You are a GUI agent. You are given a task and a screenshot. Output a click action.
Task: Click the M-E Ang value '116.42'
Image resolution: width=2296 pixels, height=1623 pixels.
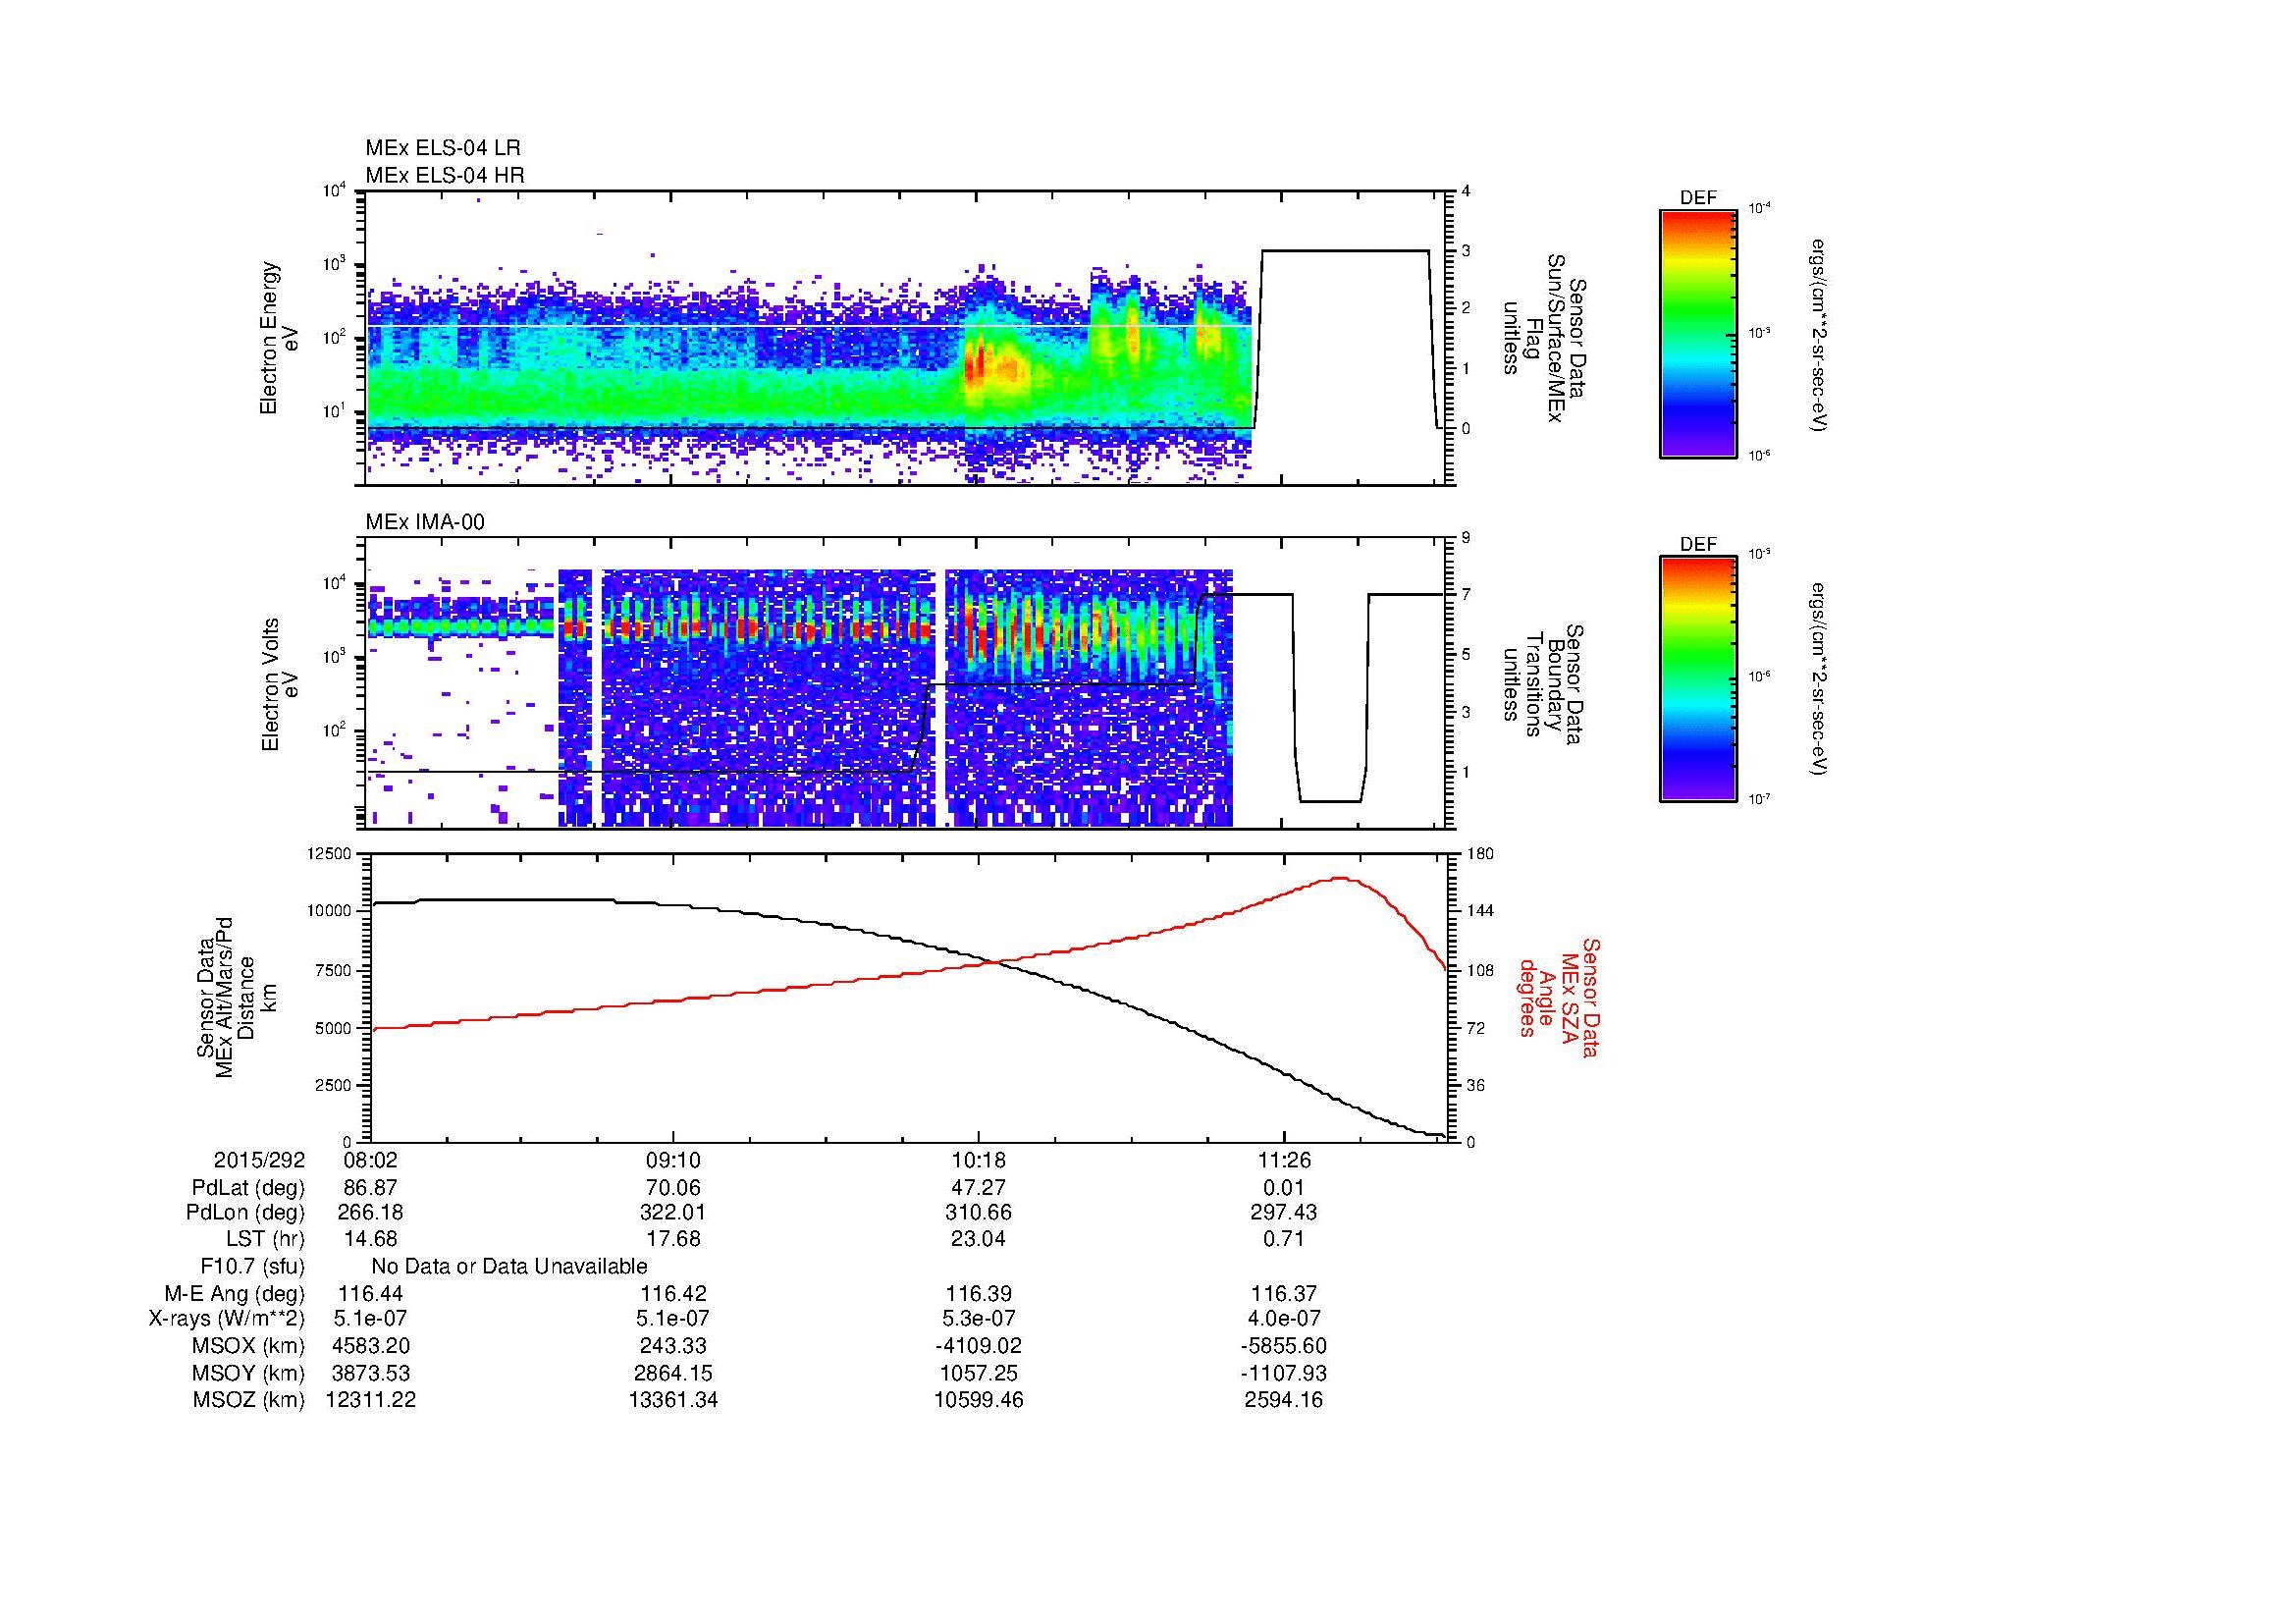coord(673,1293)
